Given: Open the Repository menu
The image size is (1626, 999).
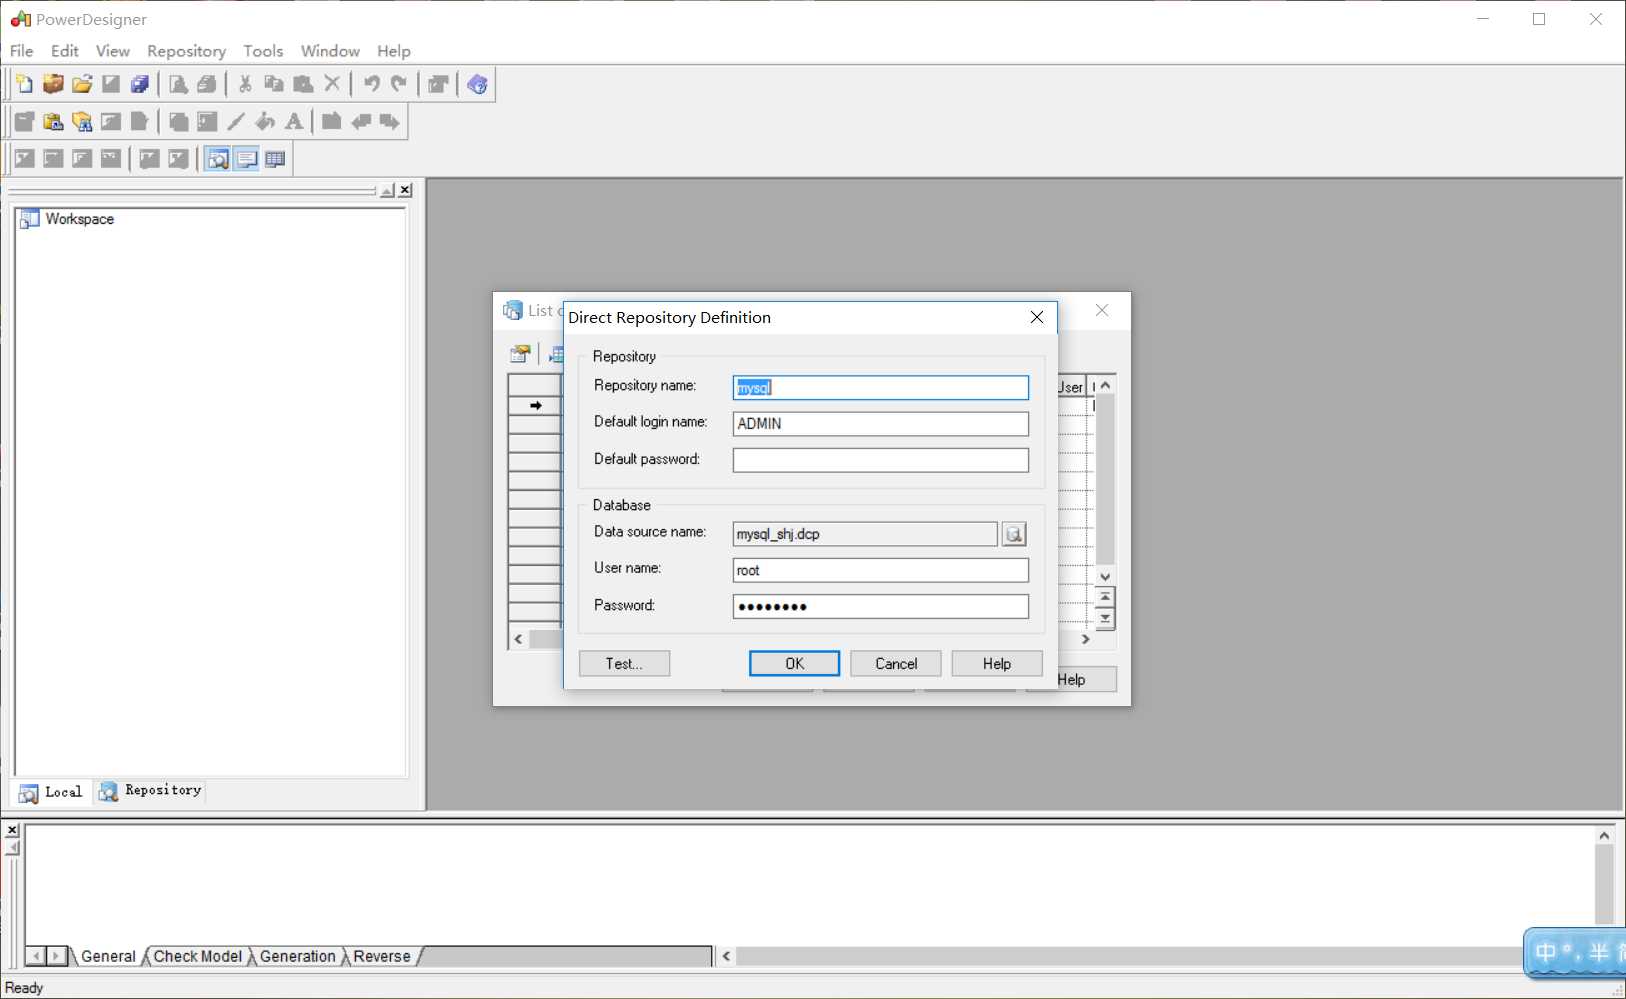Looking at the screenshot, I should (x=186, y=51).
